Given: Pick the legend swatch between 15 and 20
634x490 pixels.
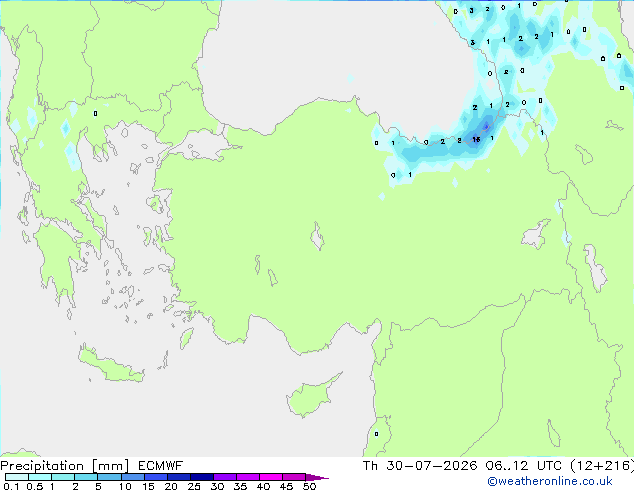Looking at the screenshot, I should point(156,477).
